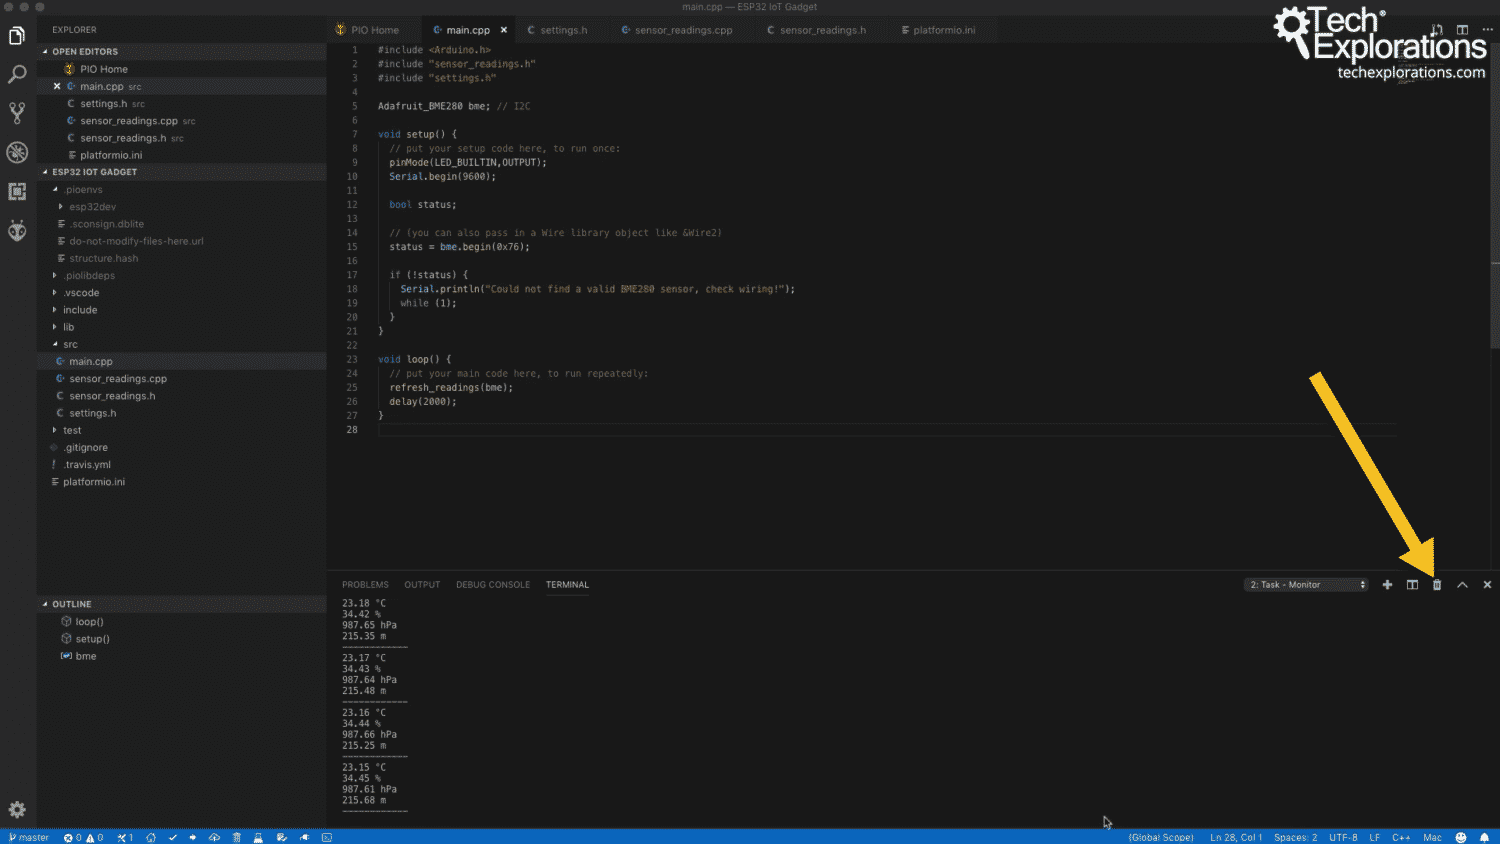The height and width of the screenshot is (844, 1500).
Task: Add a new terminal with plus icon
Action: (x=1387, y=585)
